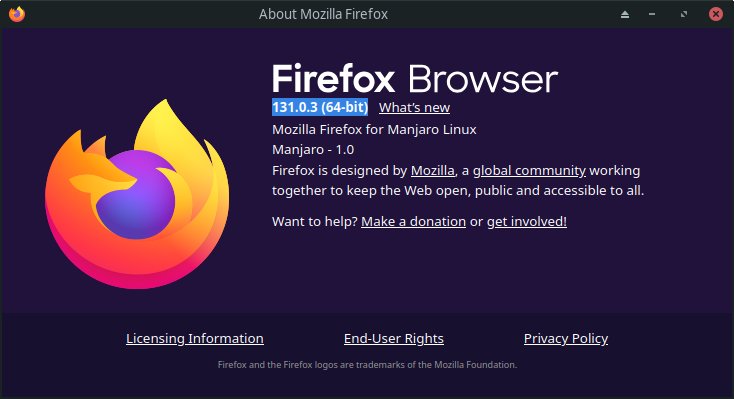Open the get involved! link
The width and height of the screenshot is (734, 399).
click(x=527, y=222)
